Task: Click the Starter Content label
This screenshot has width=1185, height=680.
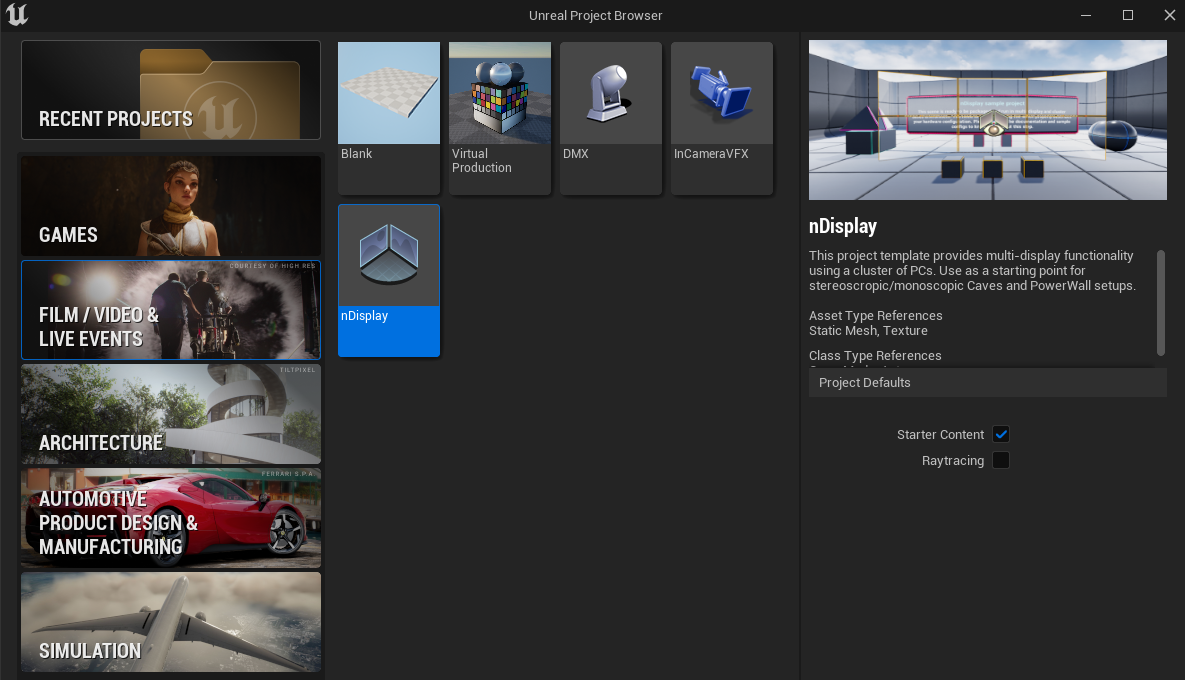Action: 940,434
